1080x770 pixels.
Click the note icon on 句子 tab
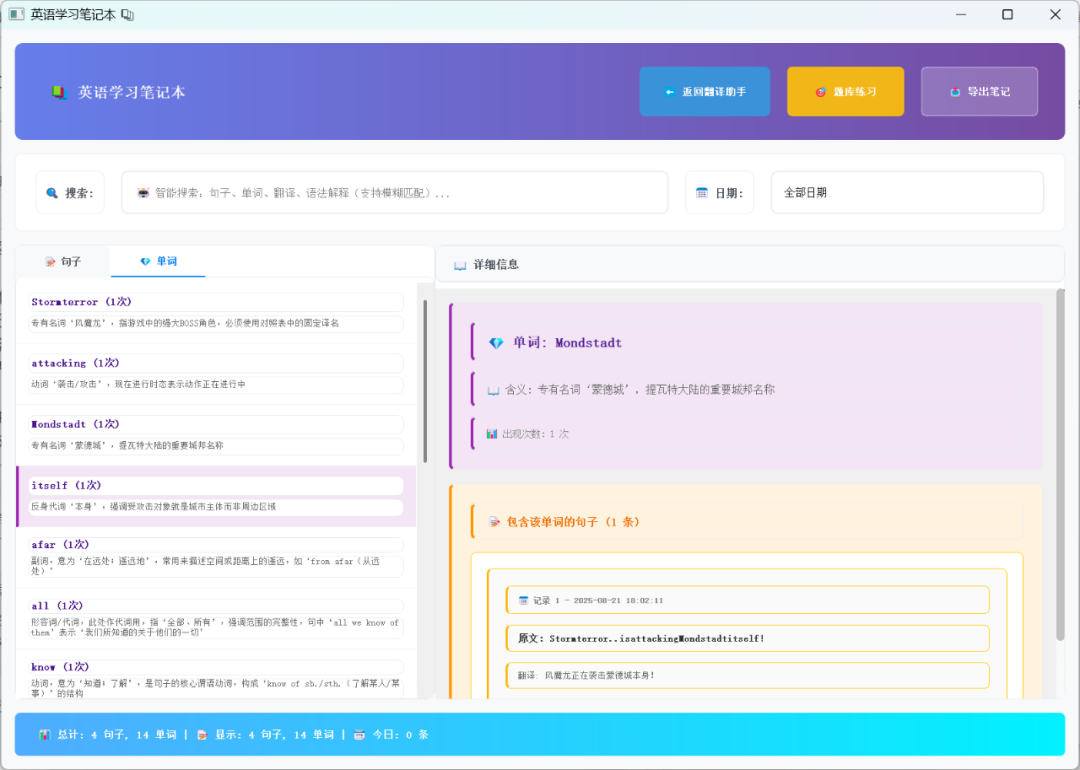[x=50, y=262]
